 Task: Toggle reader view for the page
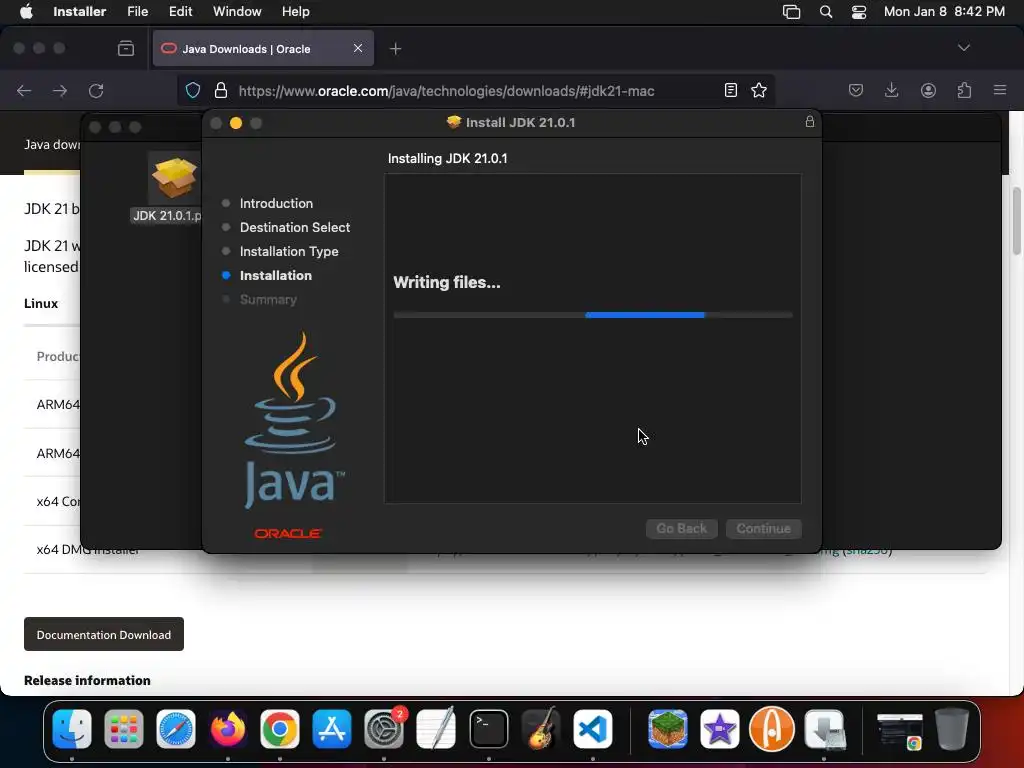pos(731,90)
